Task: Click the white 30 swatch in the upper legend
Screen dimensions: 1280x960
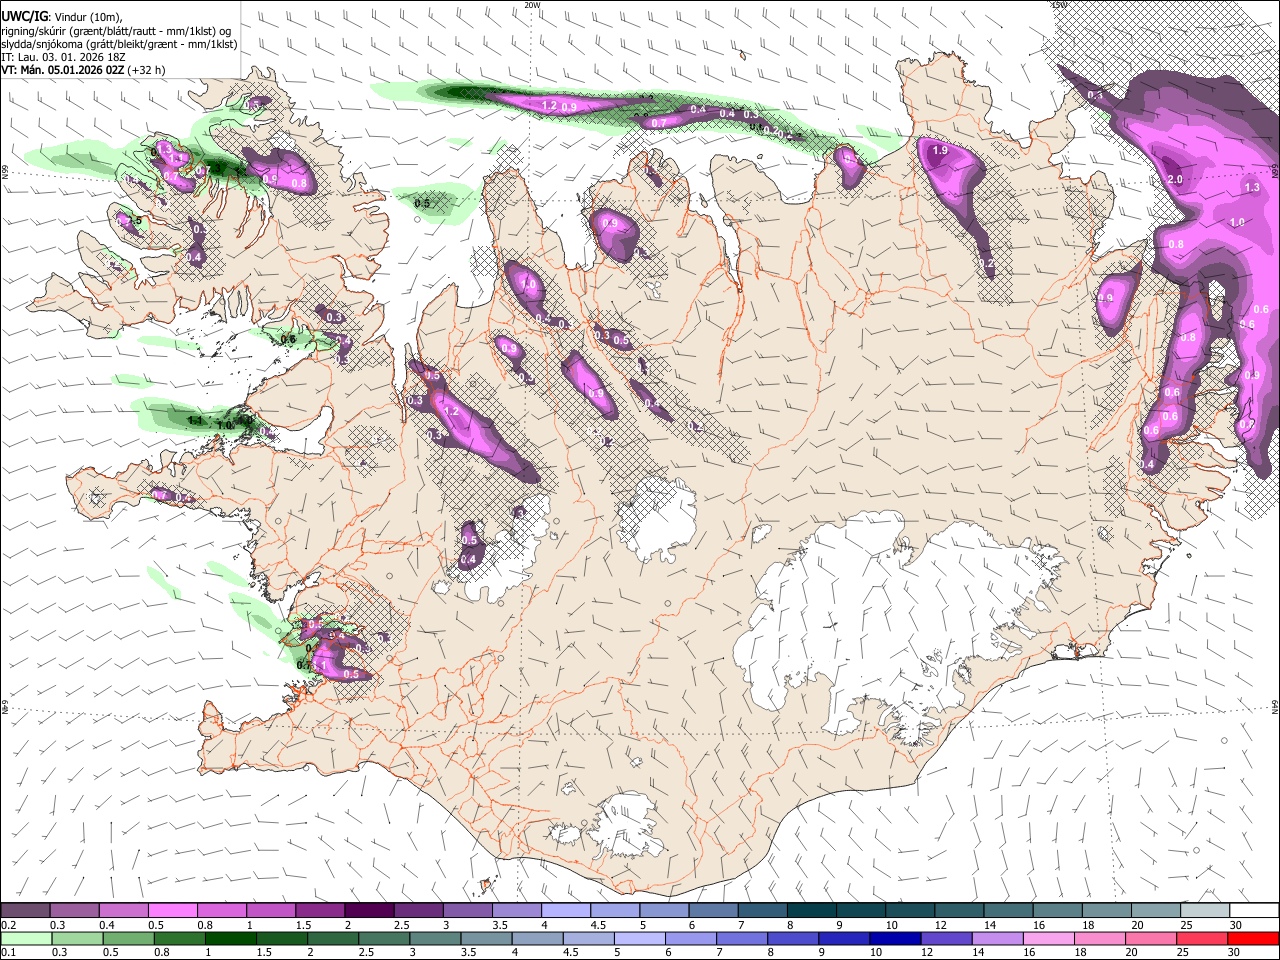Action: [1255, 910]
